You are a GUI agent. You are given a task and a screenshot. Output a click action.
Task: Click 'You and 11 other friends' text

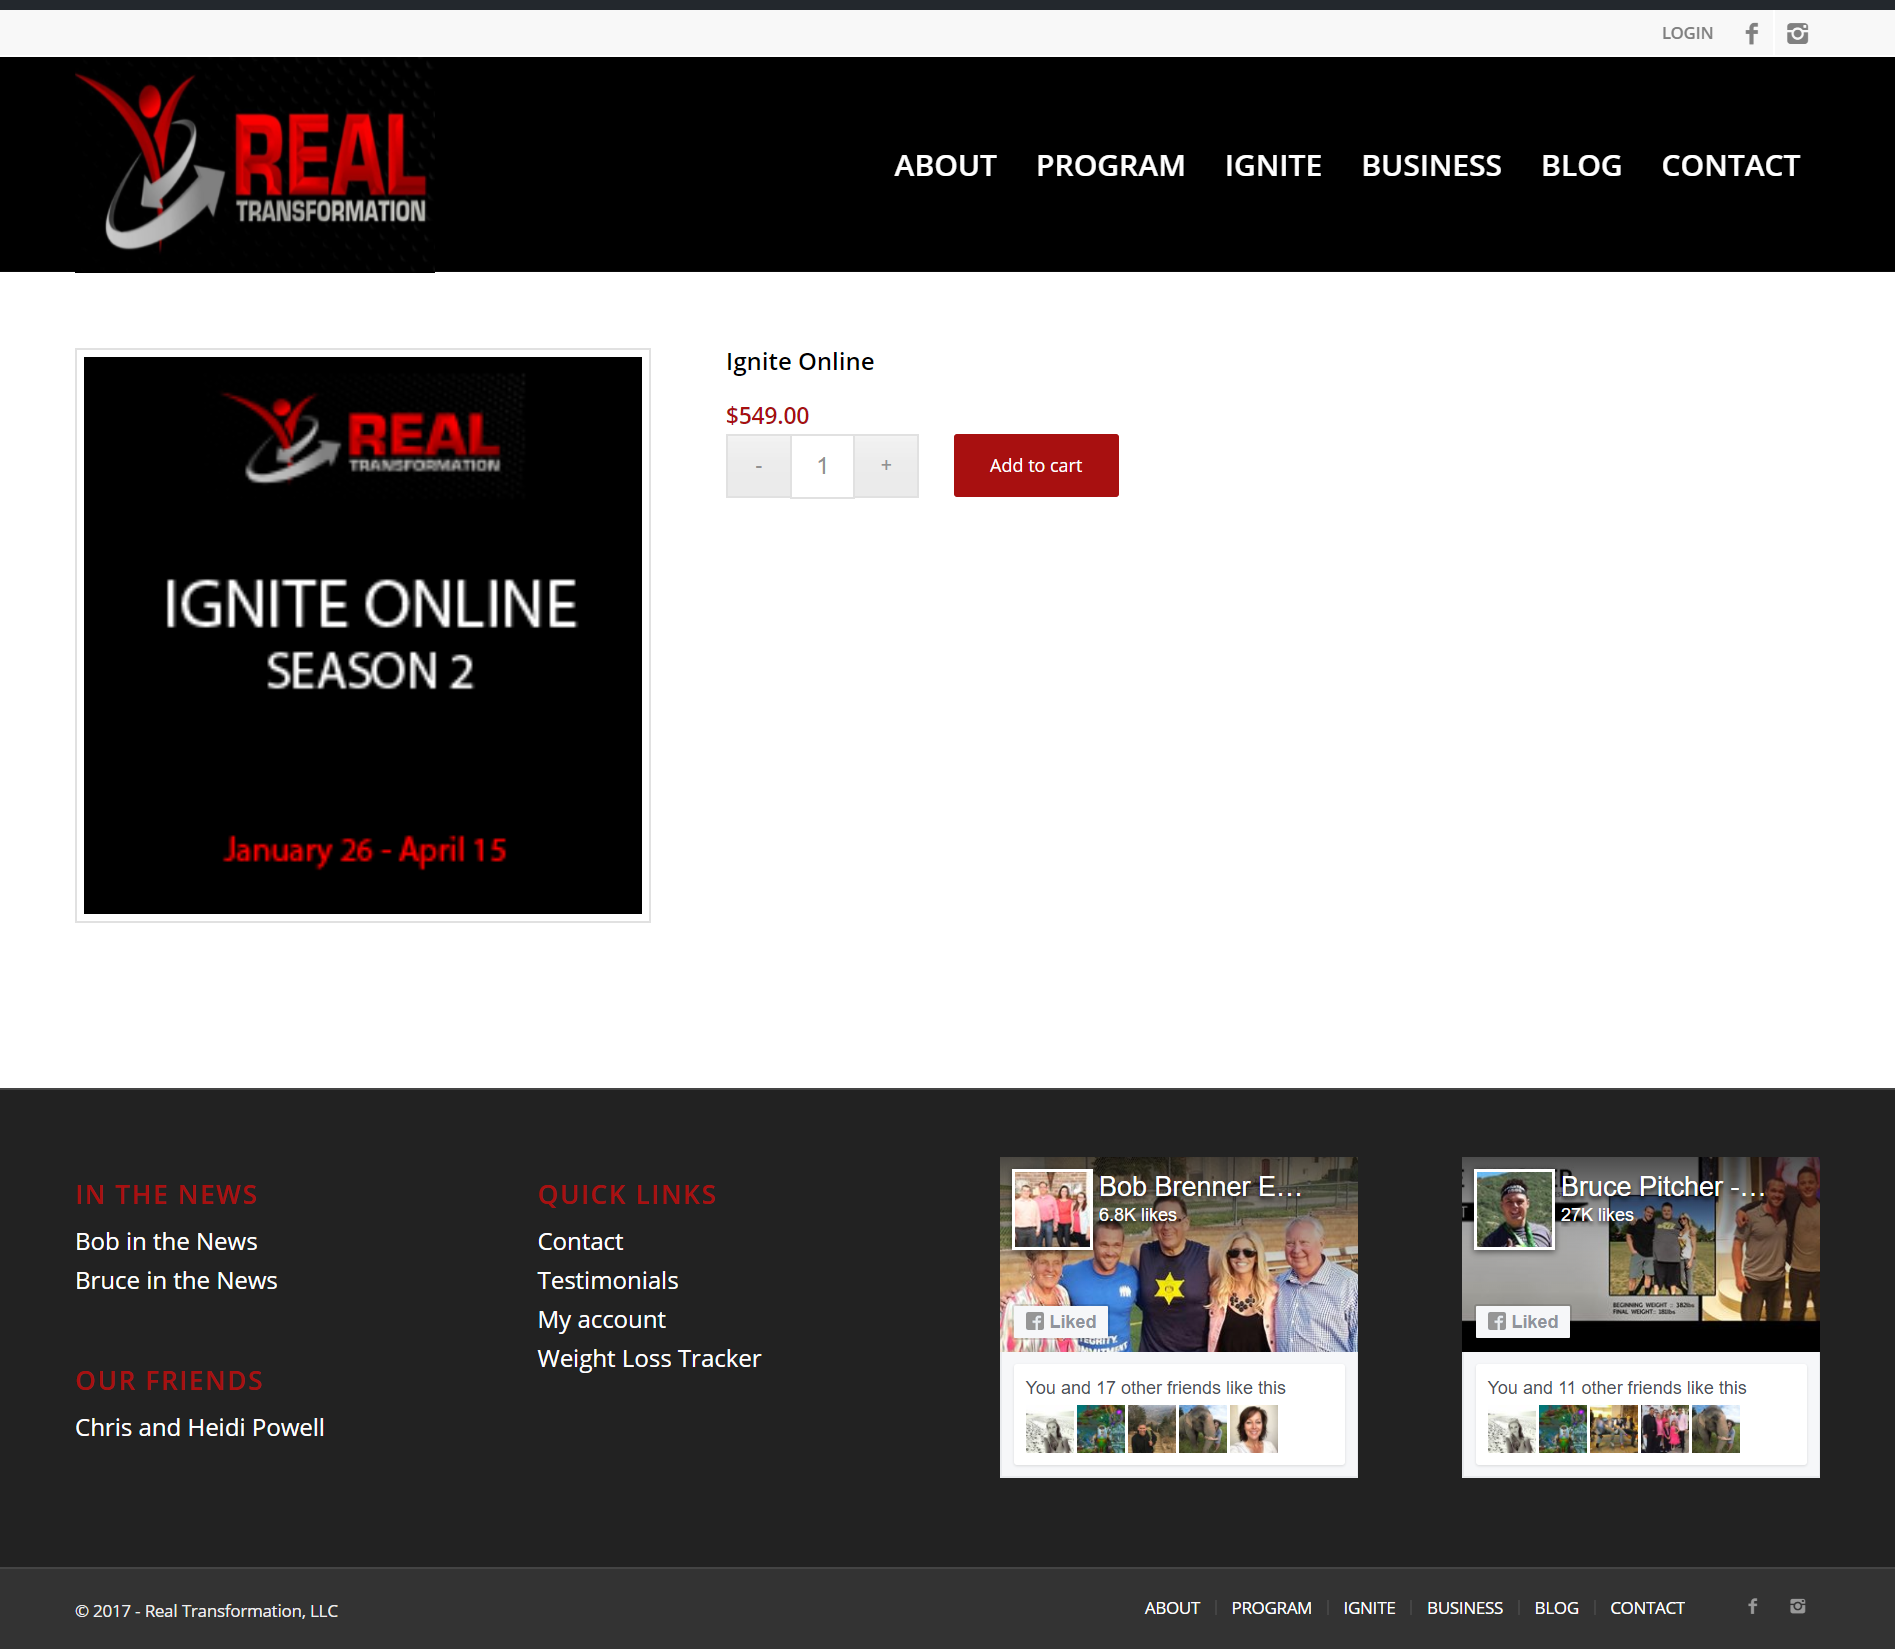1616,1388
